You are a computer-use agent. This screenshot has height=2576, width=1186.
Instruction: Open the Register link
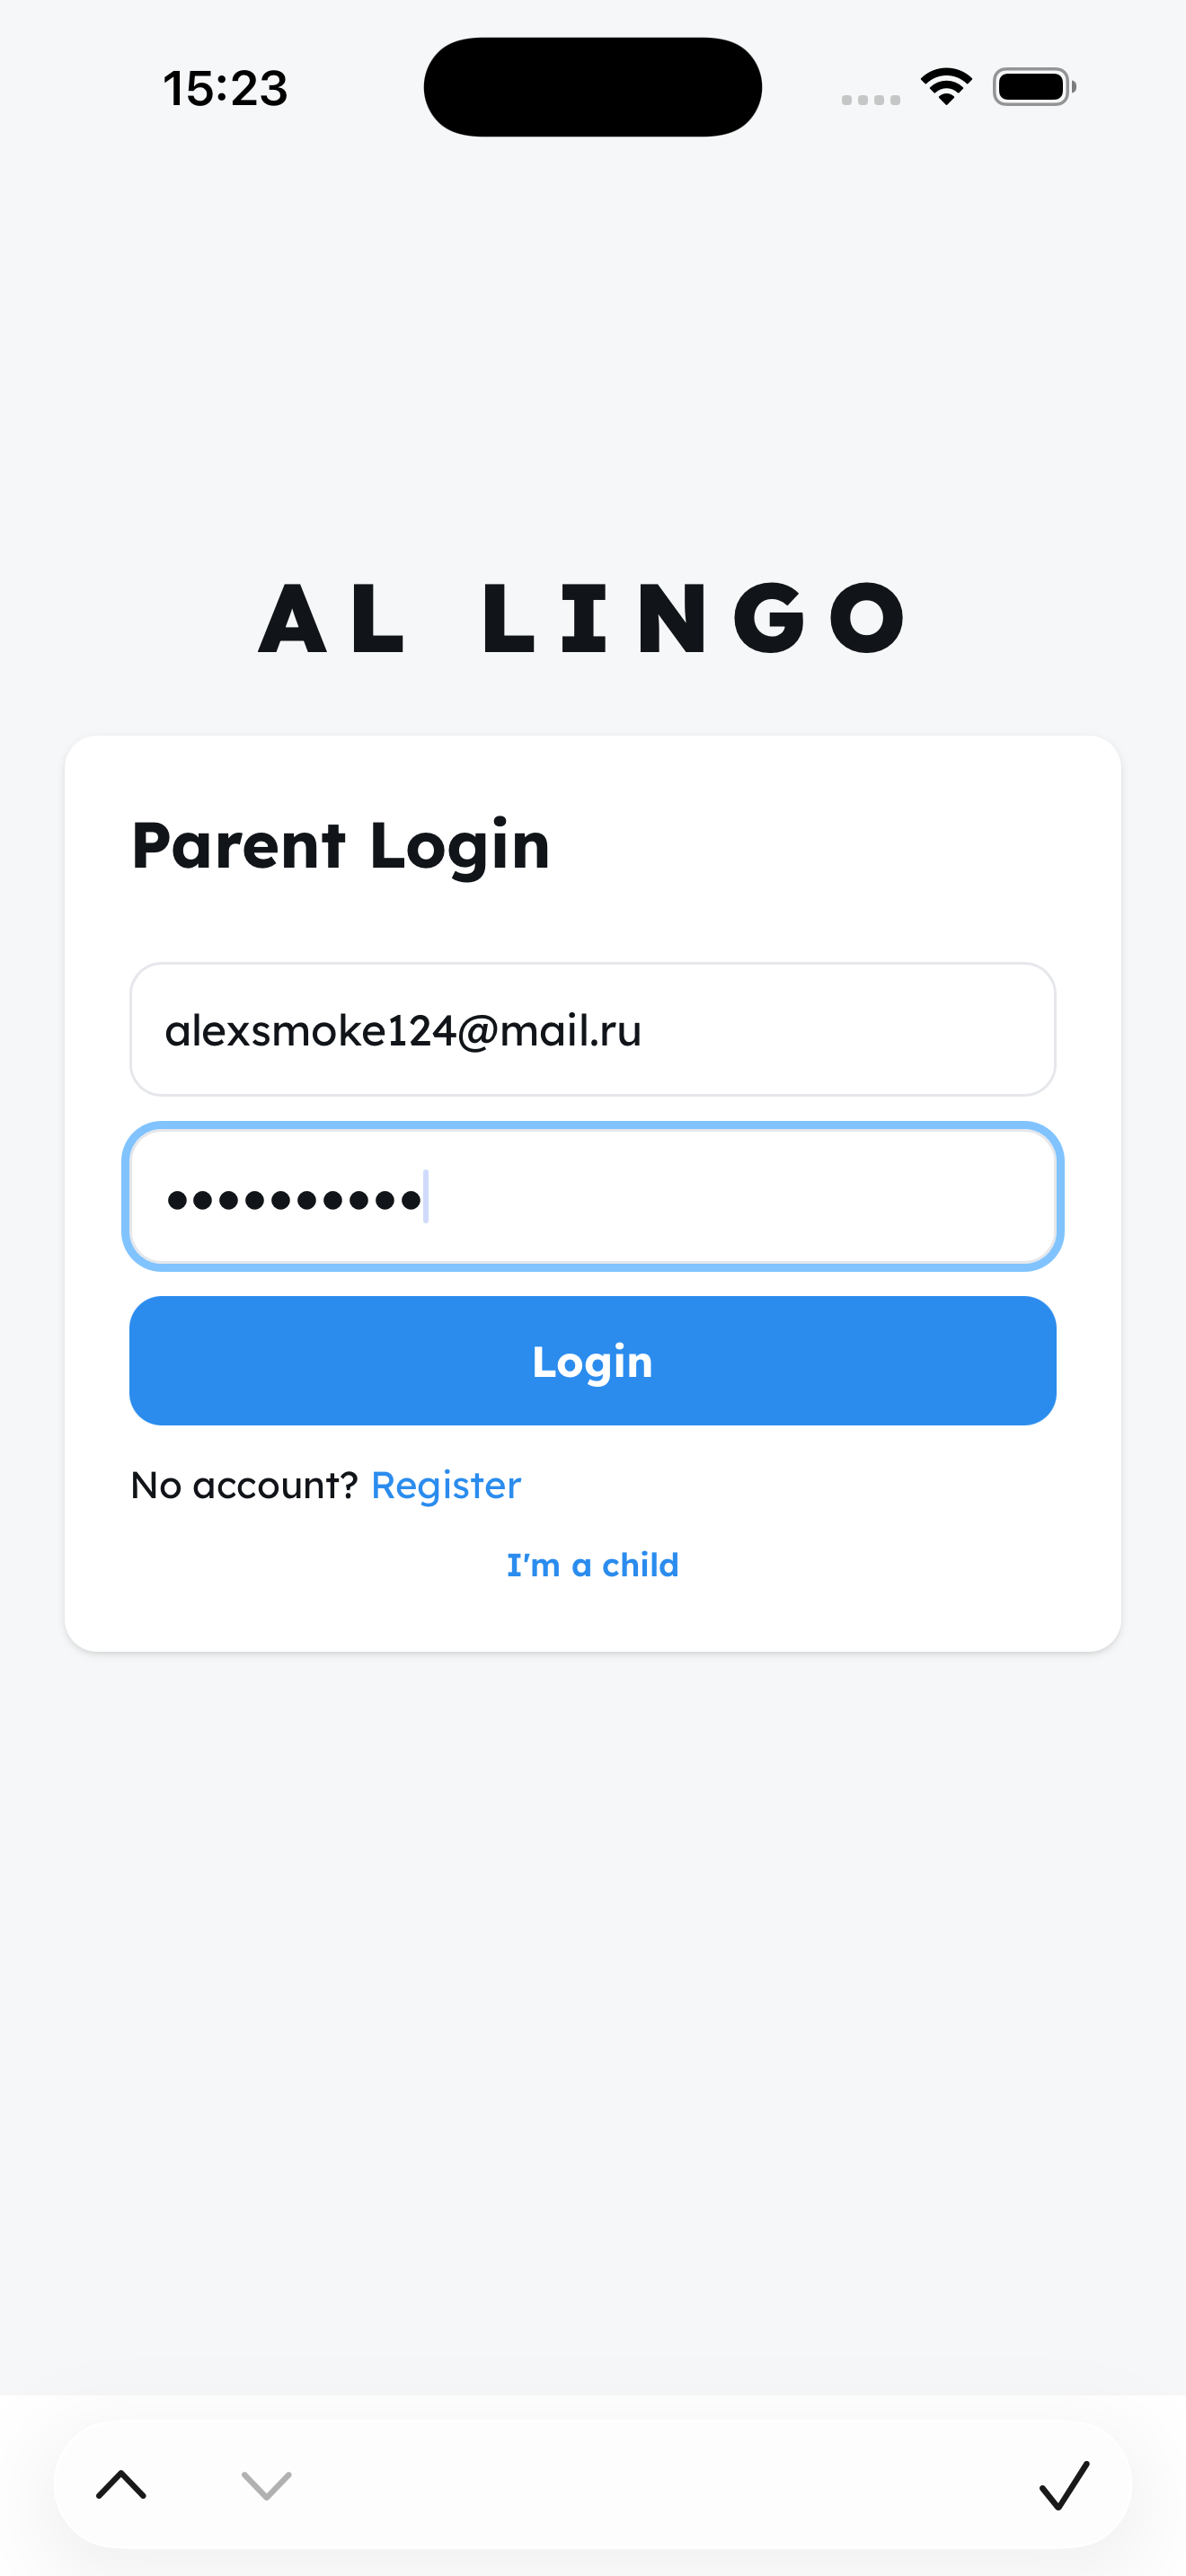(446, 1485)
